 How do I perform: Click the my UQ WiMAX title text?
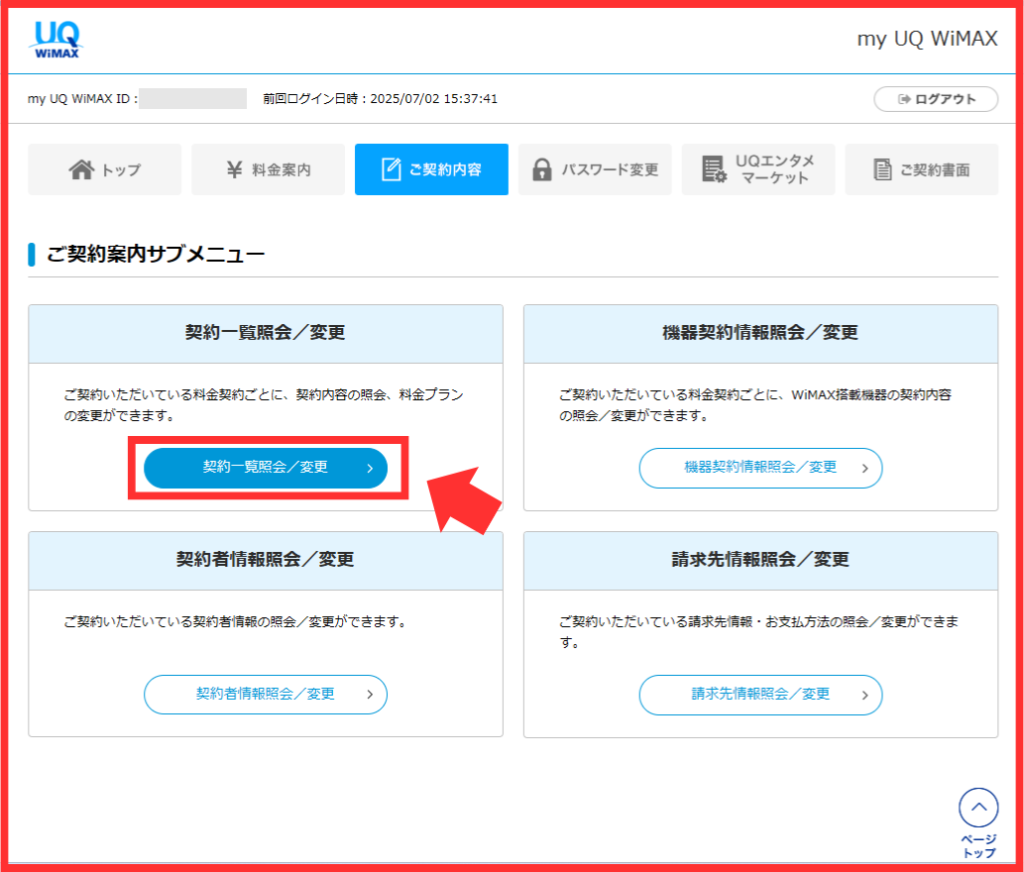(x=927, y=39)
